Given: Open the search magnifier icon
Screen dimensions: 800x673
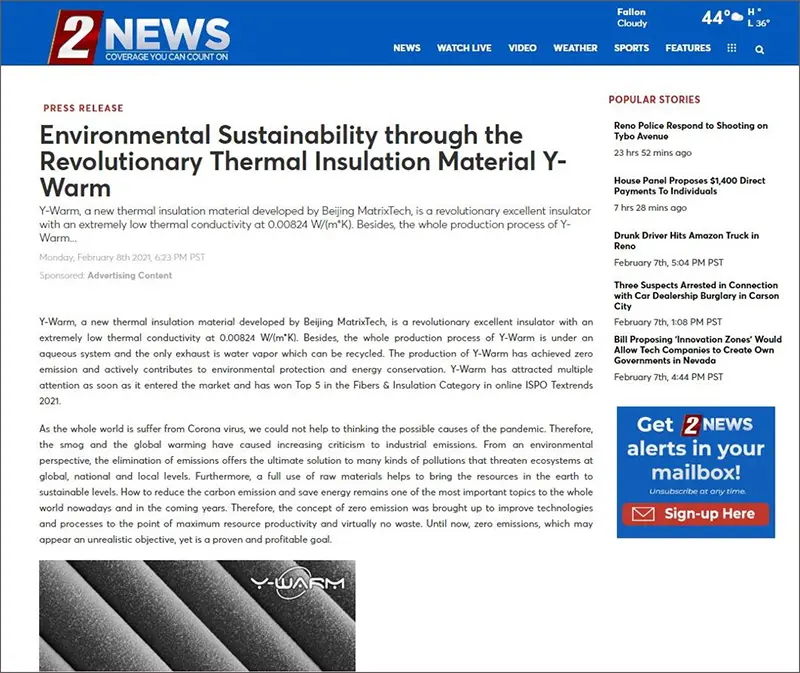Looking at the screenshot, I should coord(760,49).
